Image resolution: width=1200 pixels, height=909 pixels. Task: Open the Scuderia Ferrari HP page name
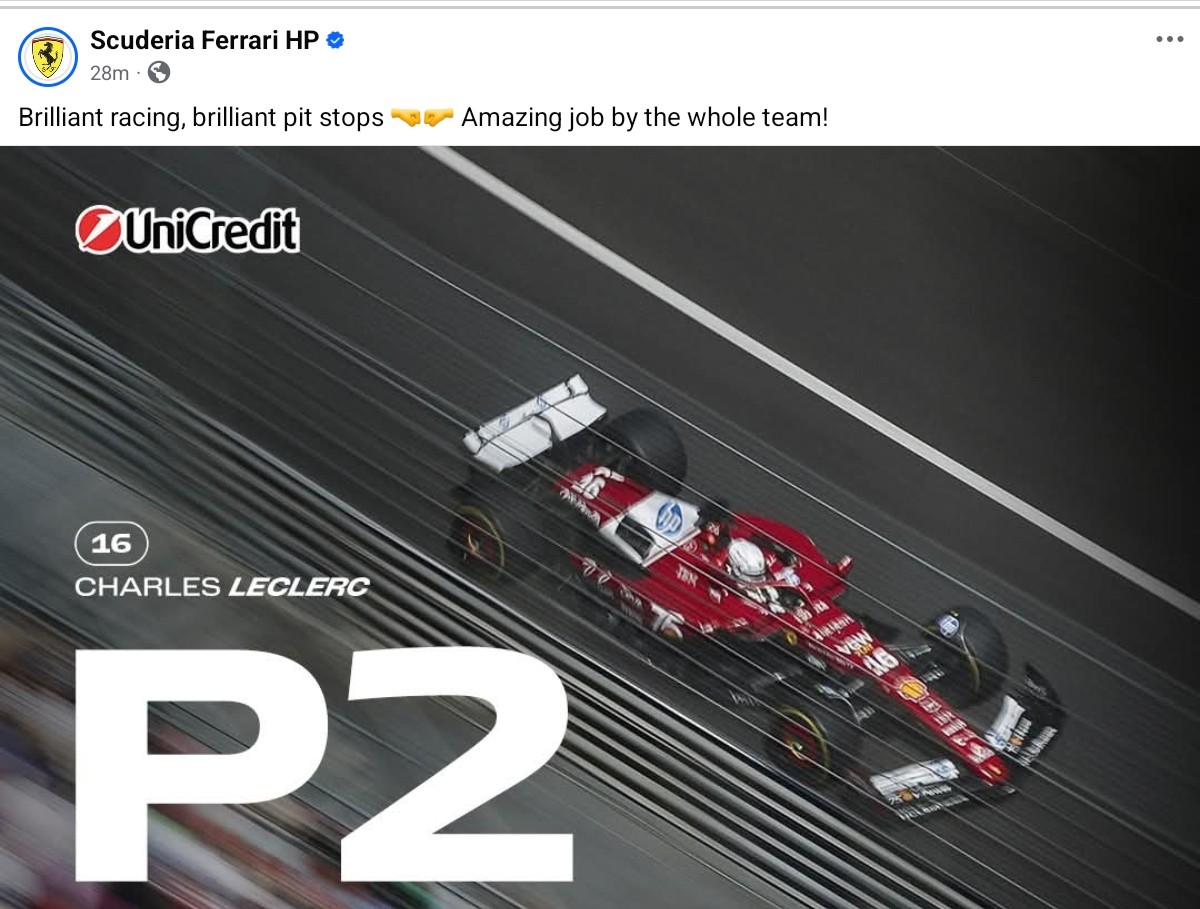[x=204, y=40]
